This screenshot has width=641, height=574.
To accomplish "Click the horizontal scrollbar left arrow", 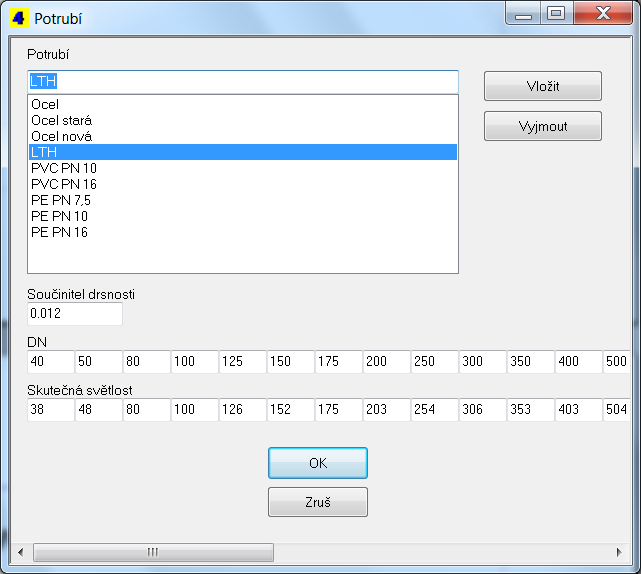I will tap(20, 552).
